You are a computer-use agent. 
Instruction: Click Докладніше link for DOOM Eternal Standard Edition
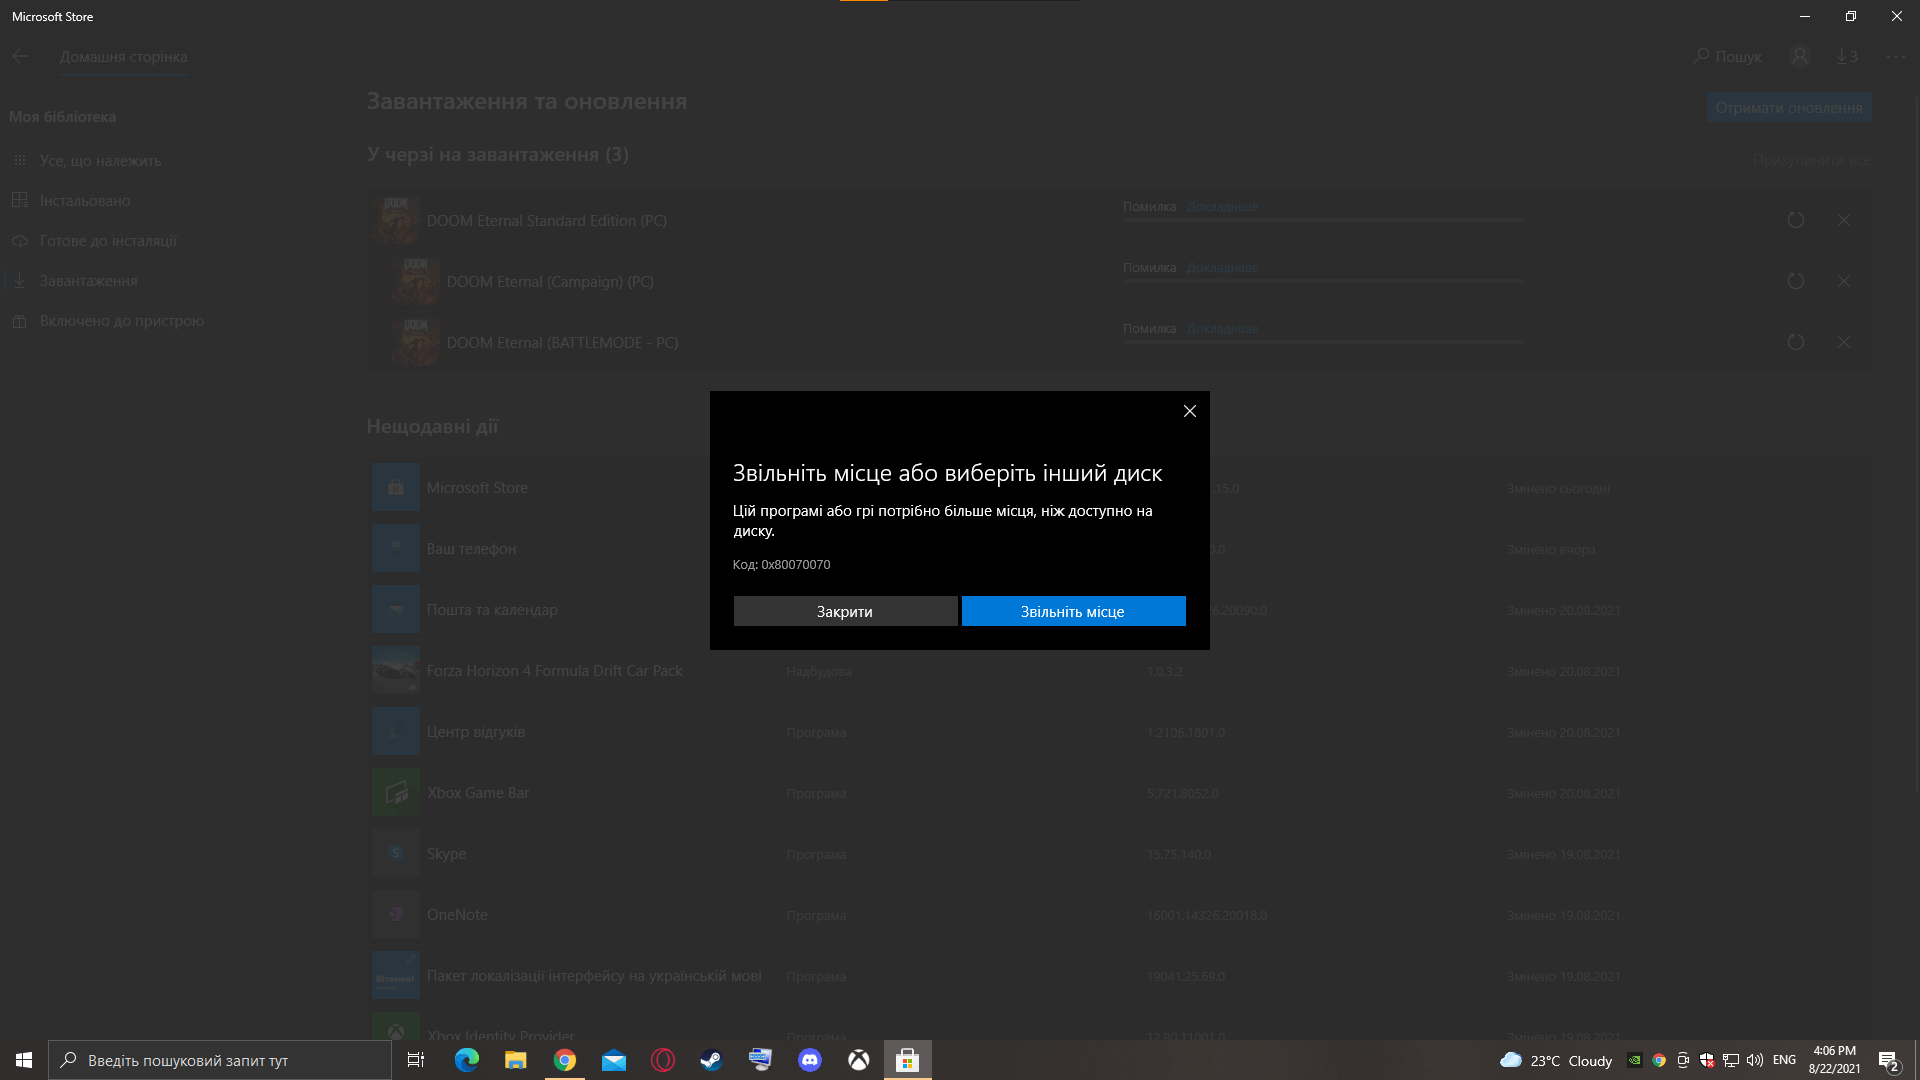pos(1222,207)
